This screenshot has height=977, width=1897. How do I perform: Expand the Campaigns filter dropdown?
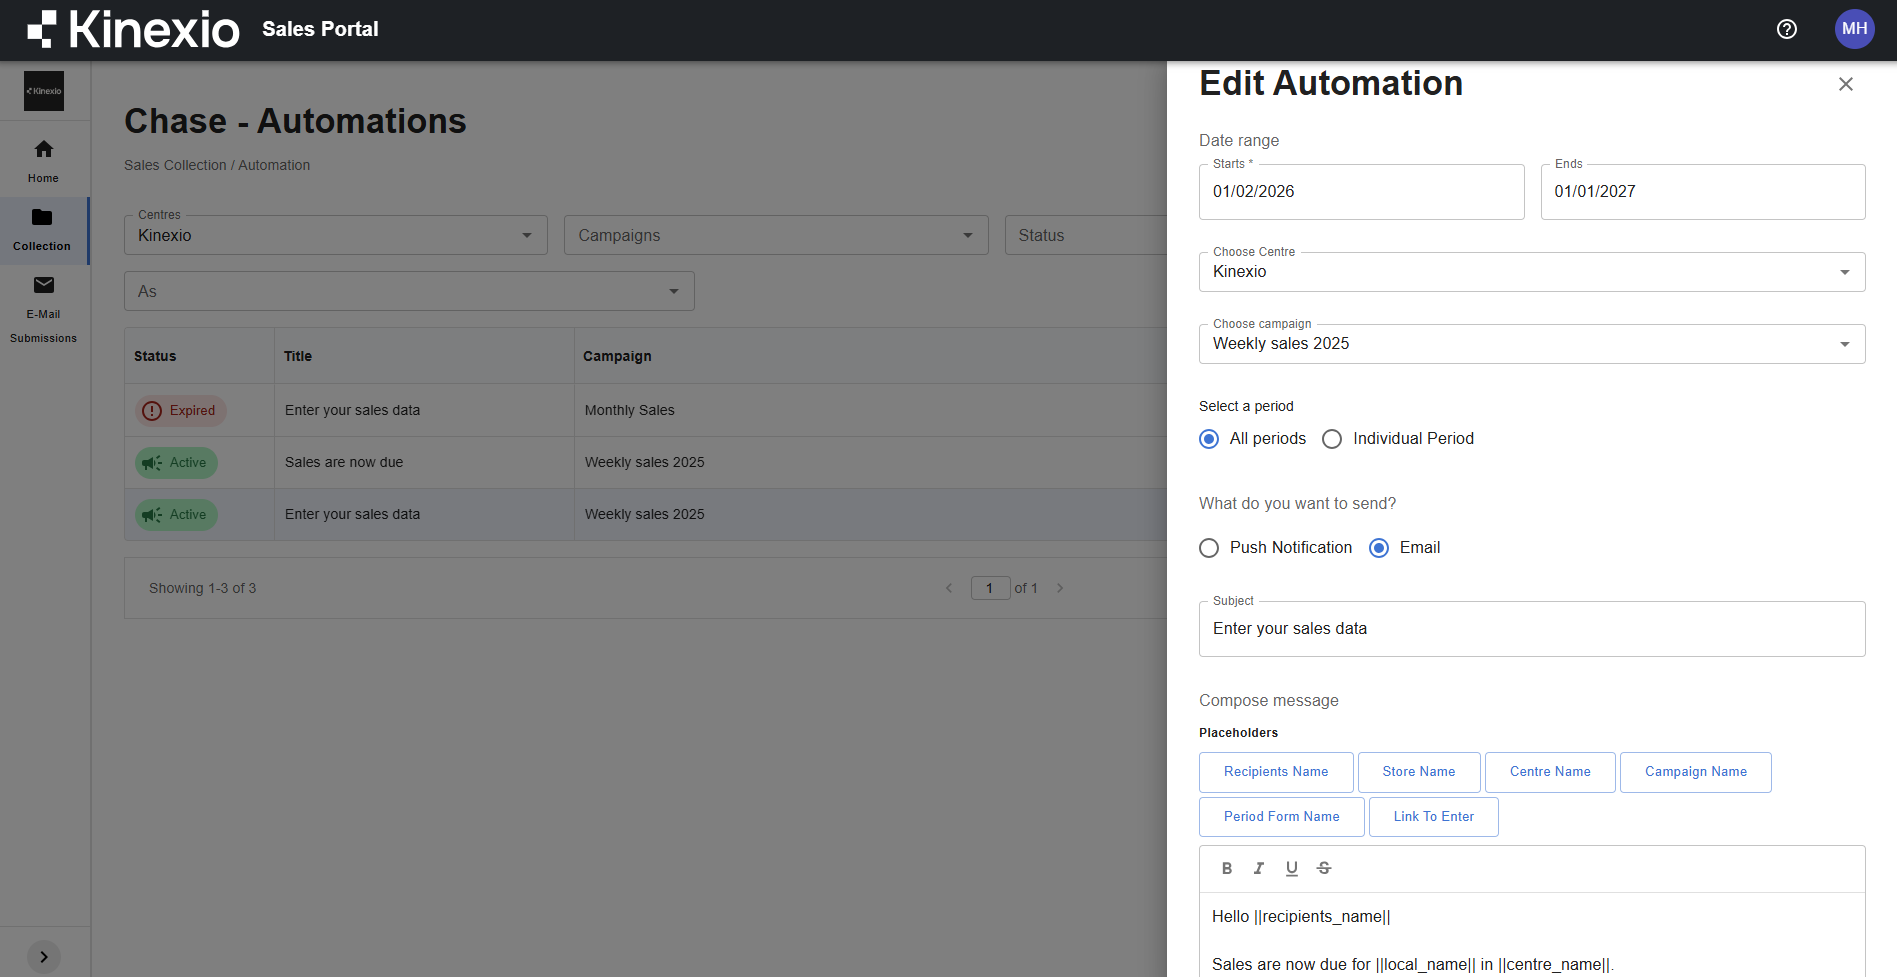775,235
